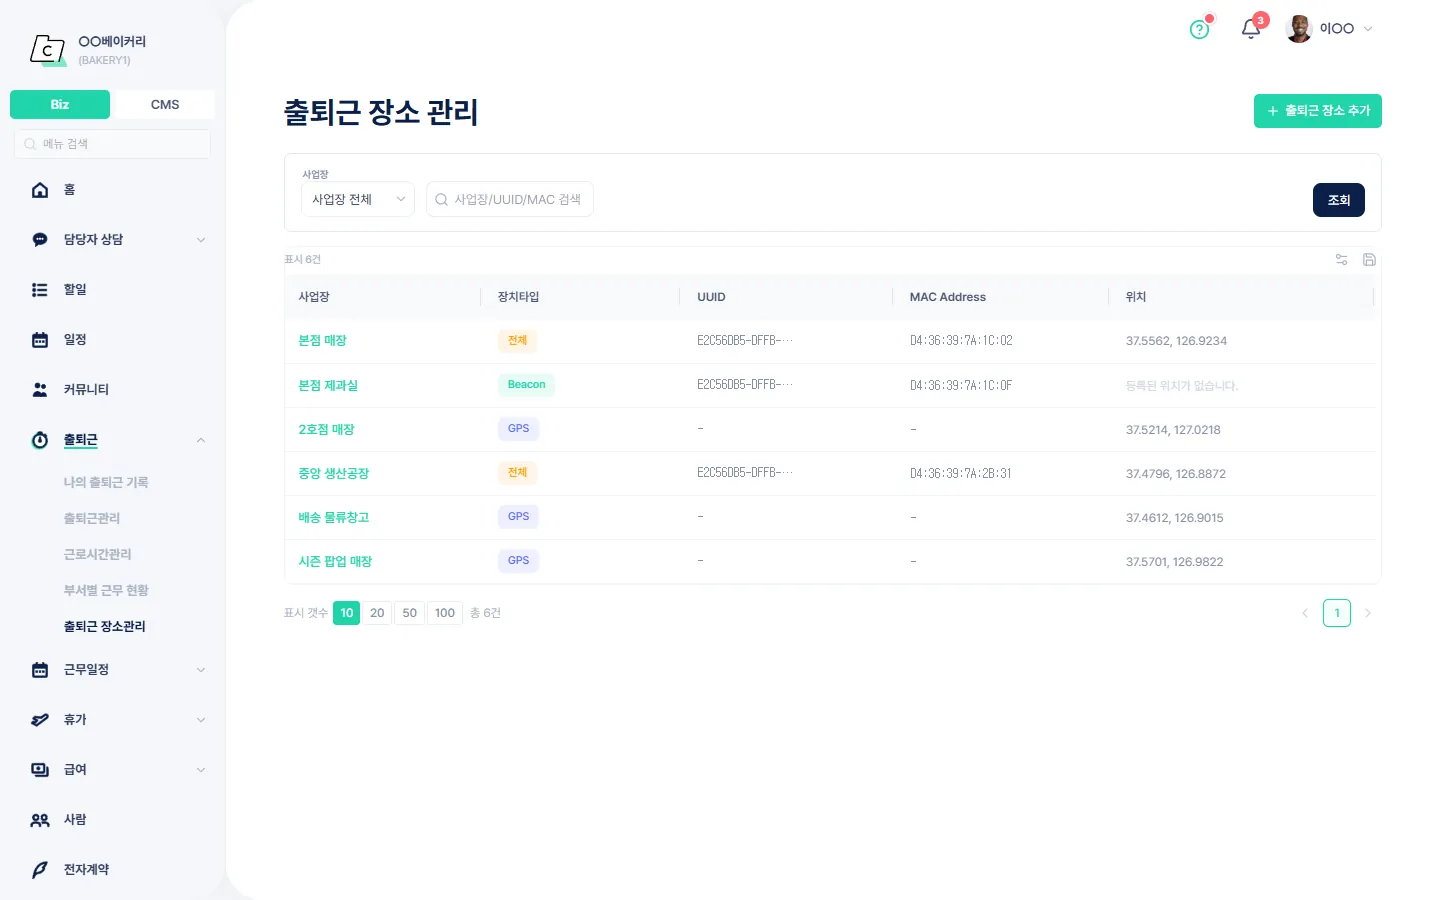Viewport: 1440px width, 900px height.
Task: Open the help question mark icon
Action: click(x=1200, y=29)
